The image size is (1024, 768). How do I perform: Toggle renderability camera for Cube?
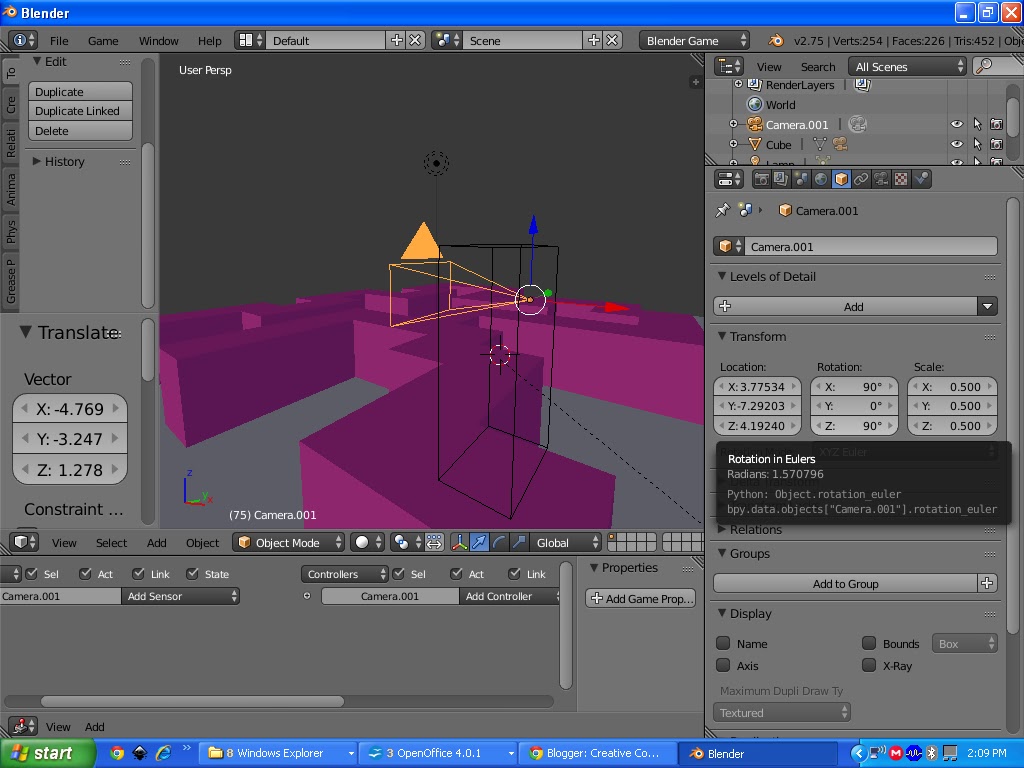tap(997, 144)
